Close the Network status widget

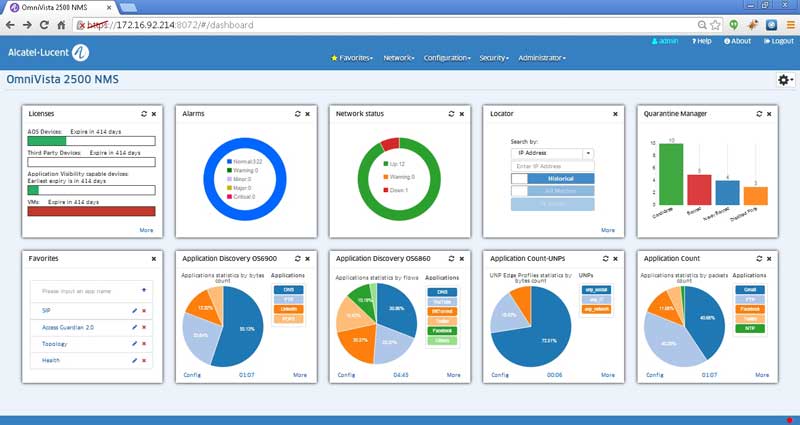click(461, 114)
